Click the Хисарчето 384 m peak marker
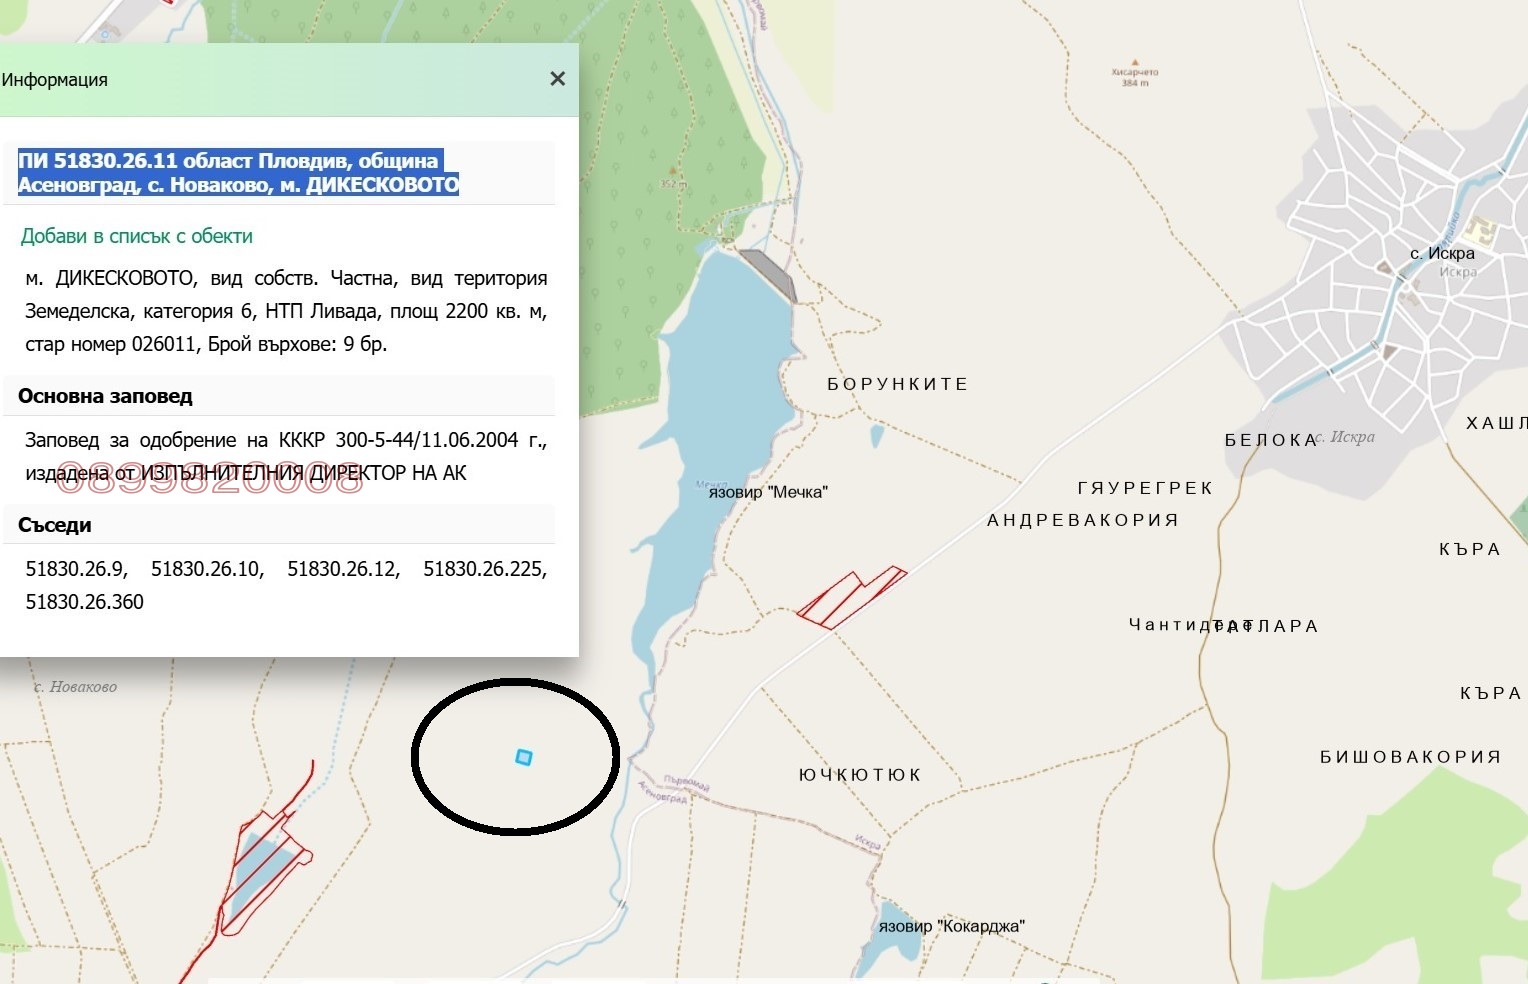Image resolution: width=1528 pixels, height=984 pixels. pos(1134,62)
